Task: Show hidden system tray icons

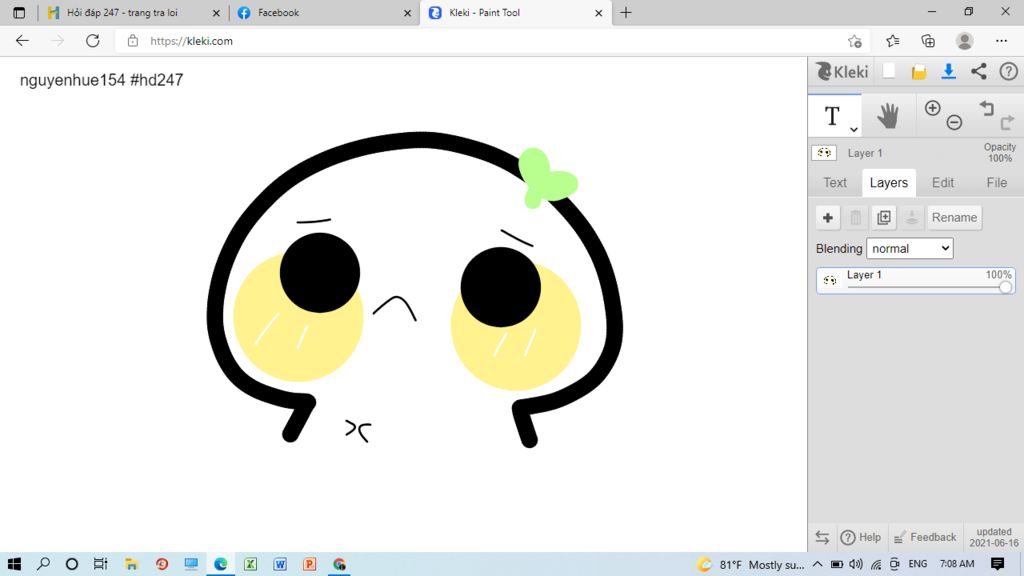Action: [817, 564]
